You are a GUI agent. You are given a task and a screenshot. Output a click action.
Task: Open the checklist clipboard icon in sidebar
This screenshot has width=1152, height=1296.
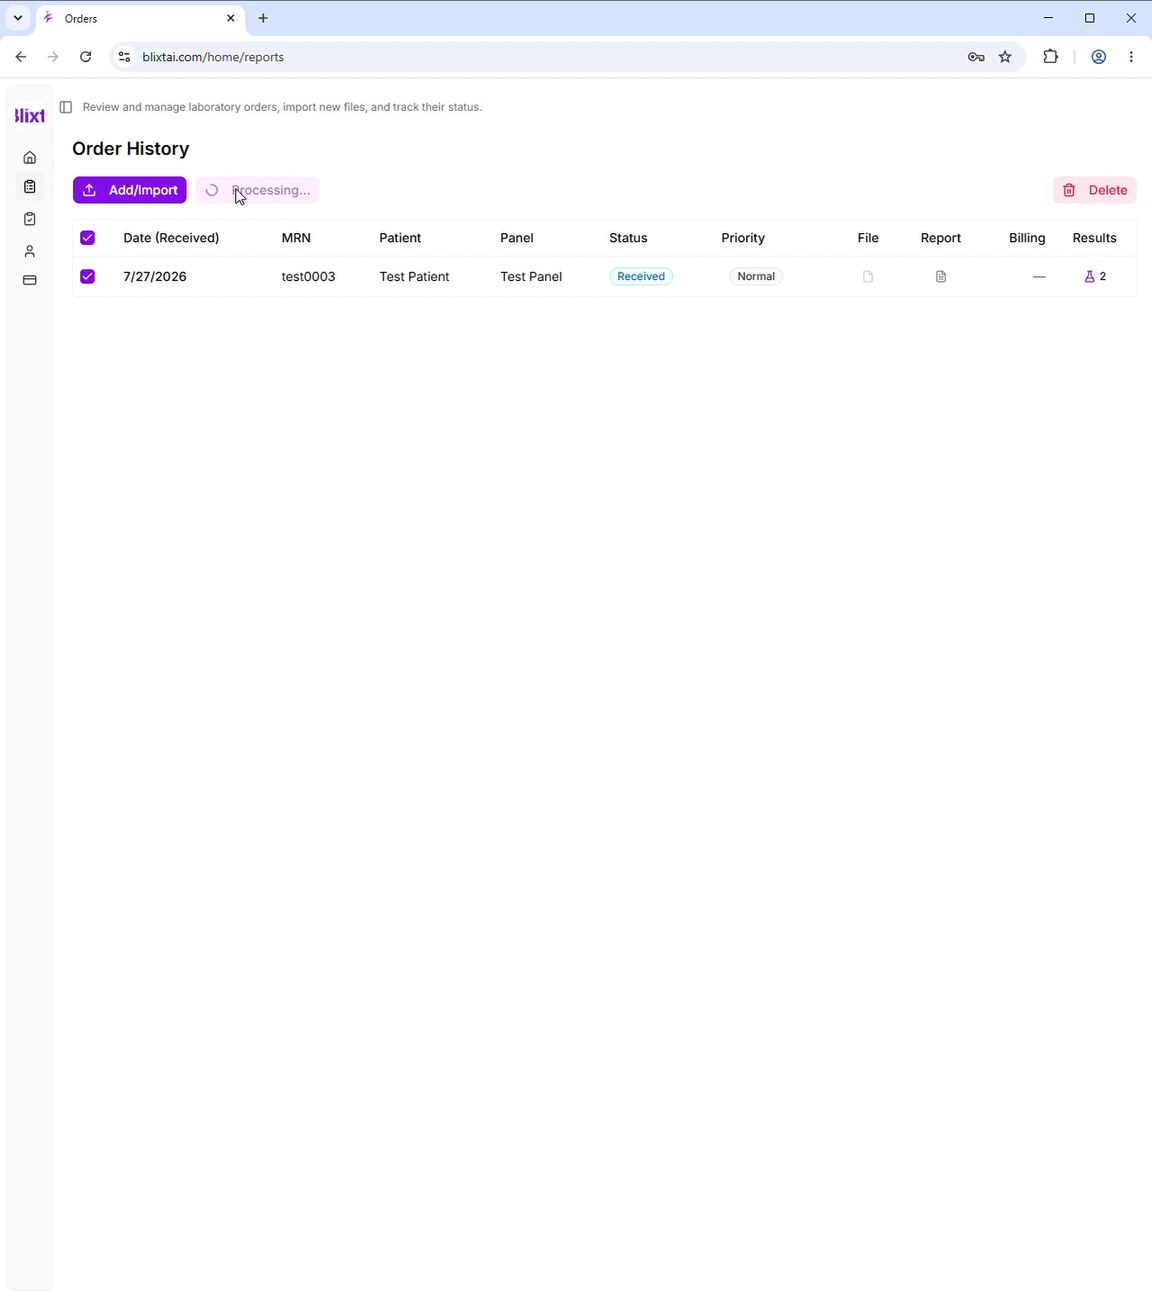coord(30,219)
